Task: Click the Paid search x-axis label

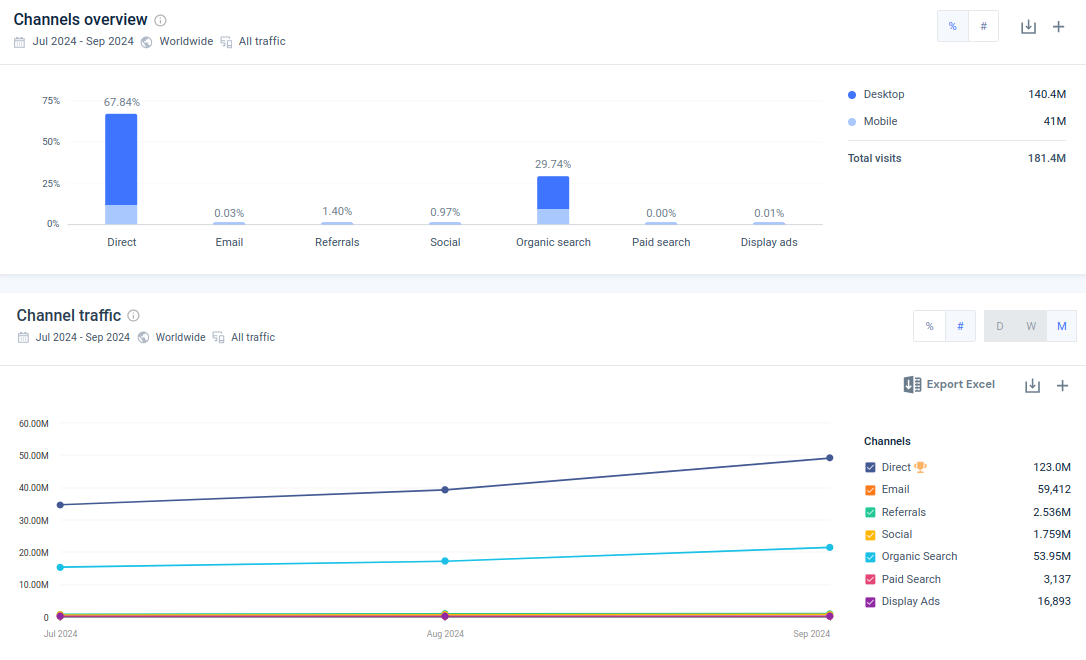Action: pos(661,242)
